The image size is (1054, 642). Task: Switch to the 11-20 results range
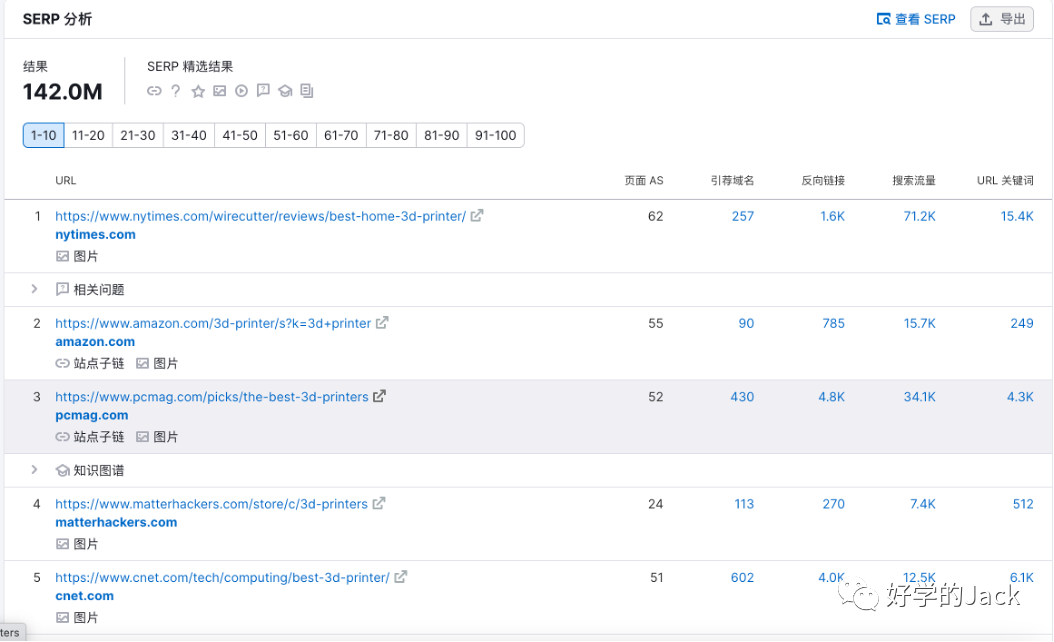tap(88, 135)
